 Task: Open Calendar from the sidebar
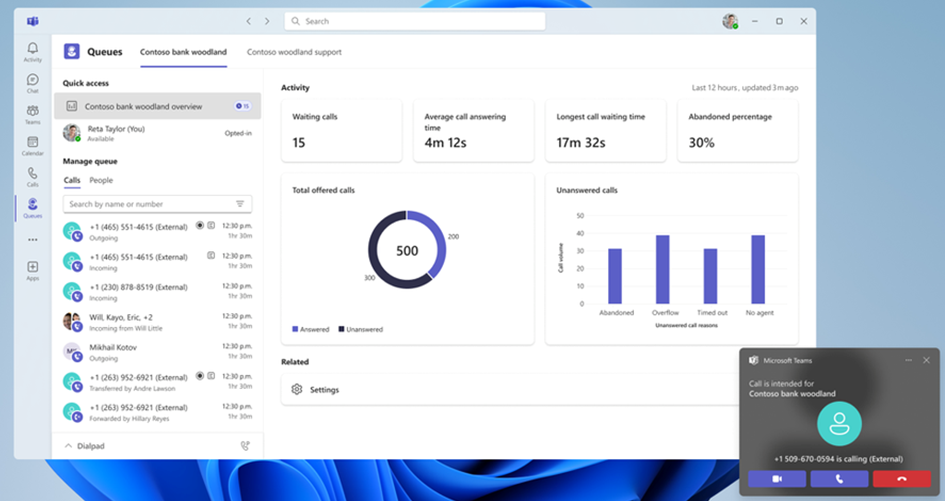point(33,145)
